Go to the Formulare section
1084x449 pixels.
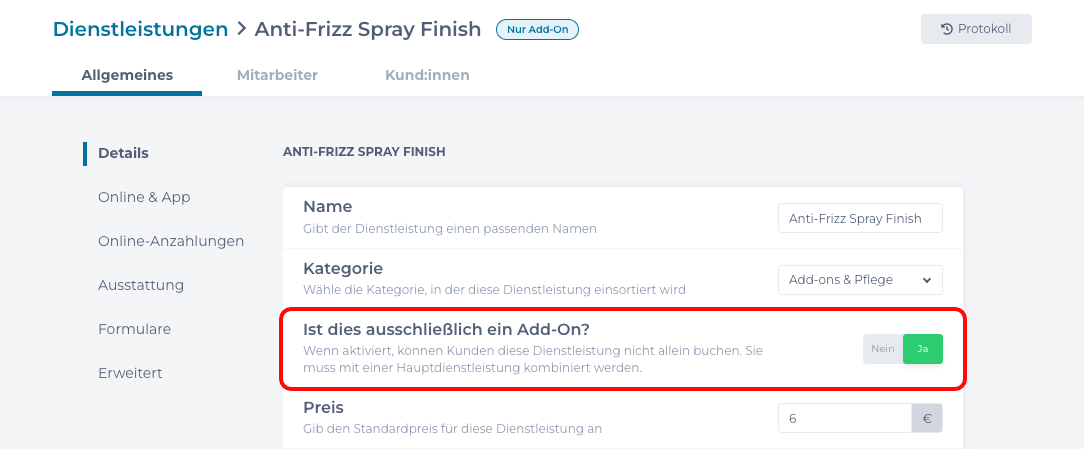134,329
